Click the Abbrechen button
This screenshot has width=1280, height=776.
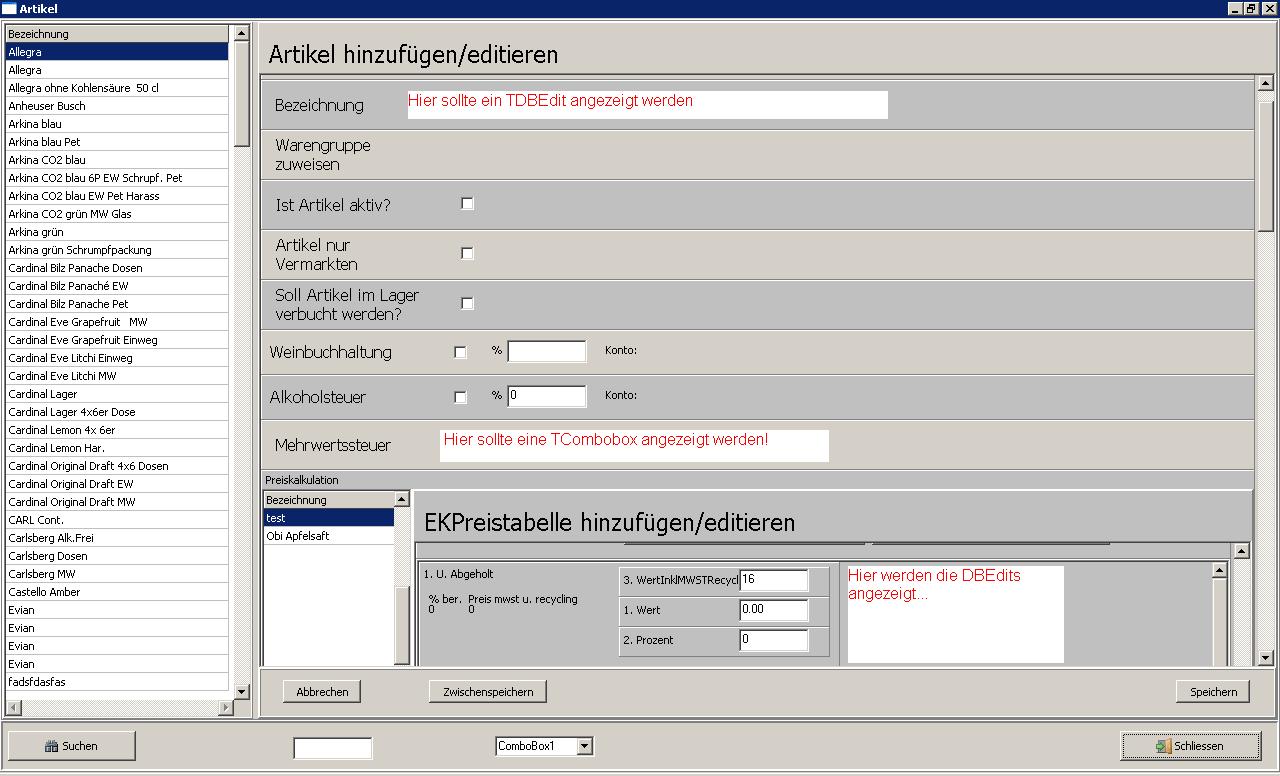322,691
